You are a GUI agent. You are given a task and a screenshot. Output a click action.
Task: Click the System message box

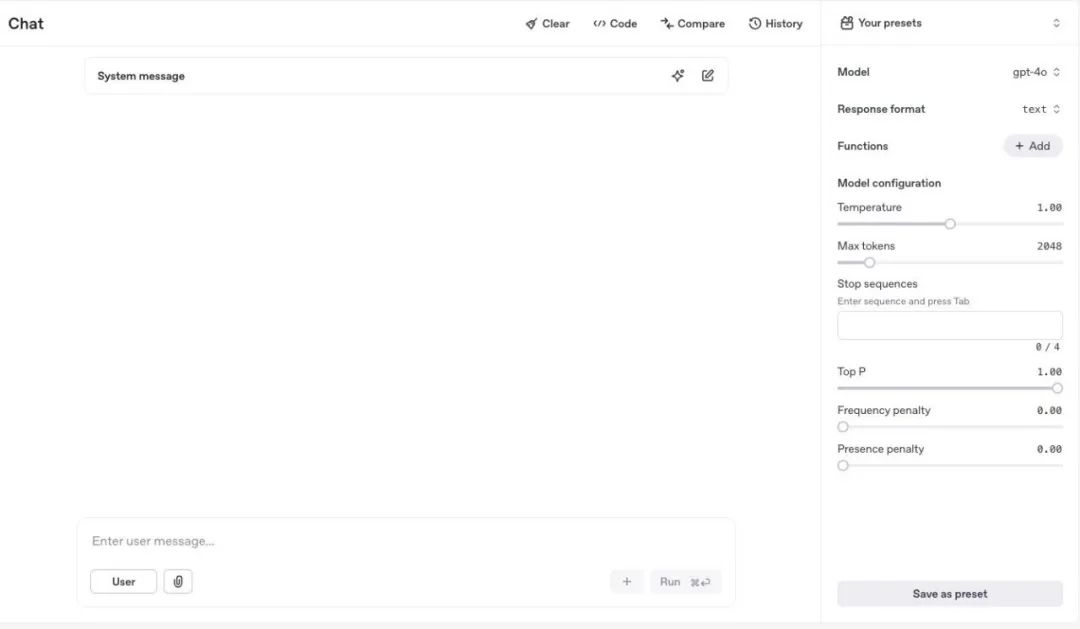tap(406, 76)
